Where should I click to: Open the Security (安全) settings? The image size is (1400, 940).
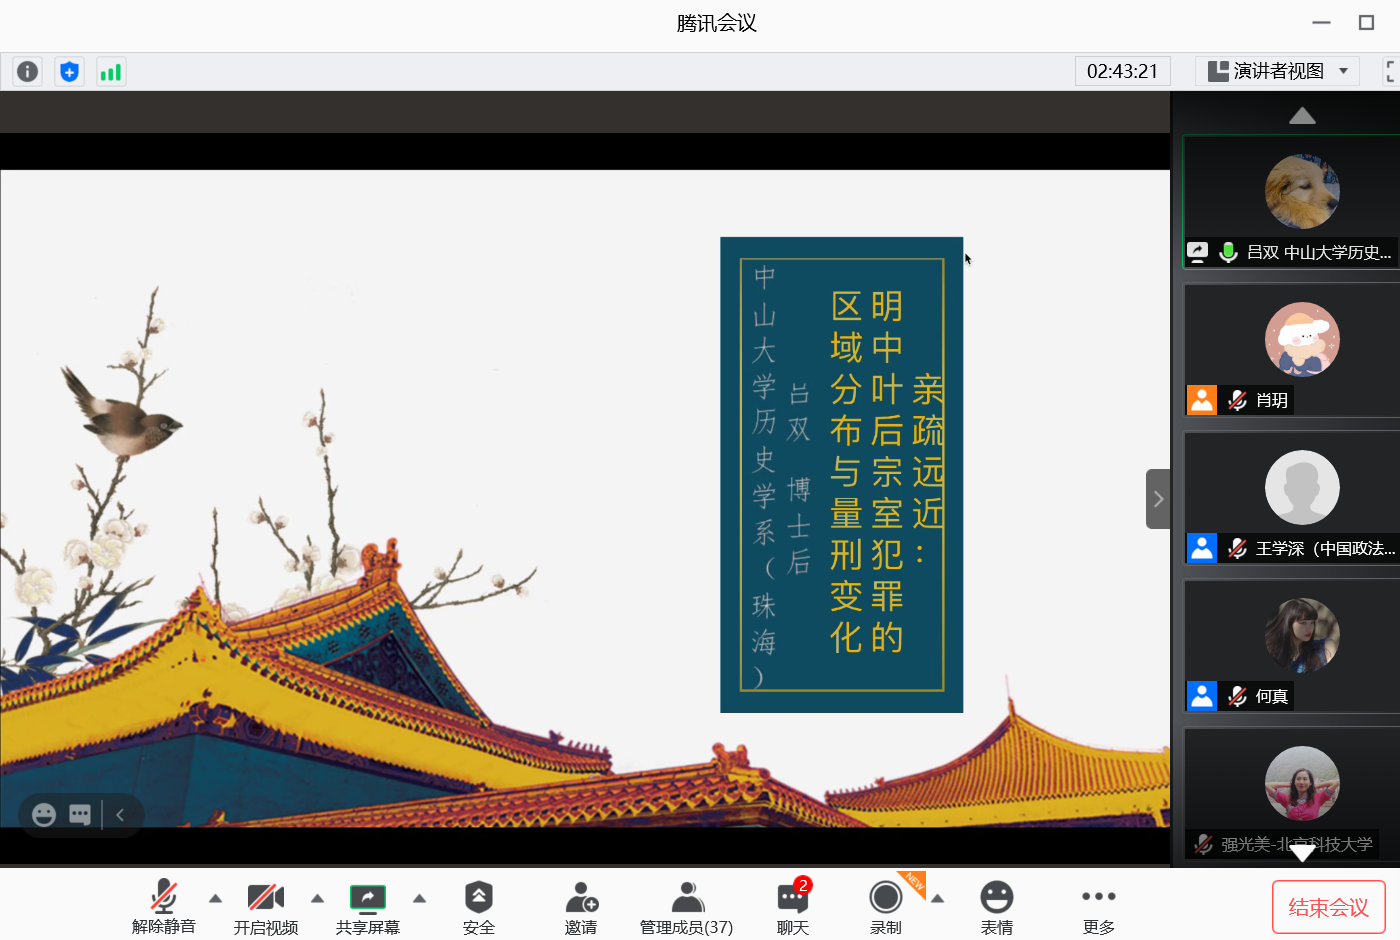click(478, 906)
